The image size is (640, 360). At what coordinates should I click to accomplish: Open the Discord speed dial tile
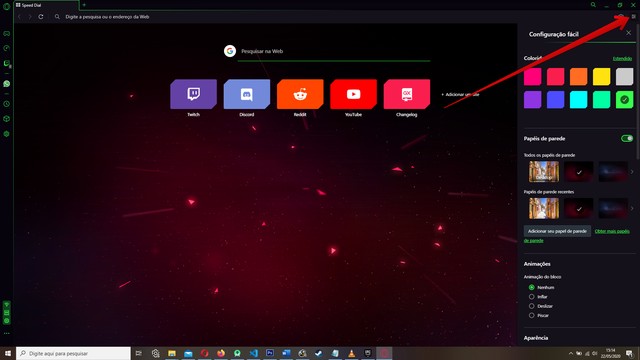[x=247, y=94]
